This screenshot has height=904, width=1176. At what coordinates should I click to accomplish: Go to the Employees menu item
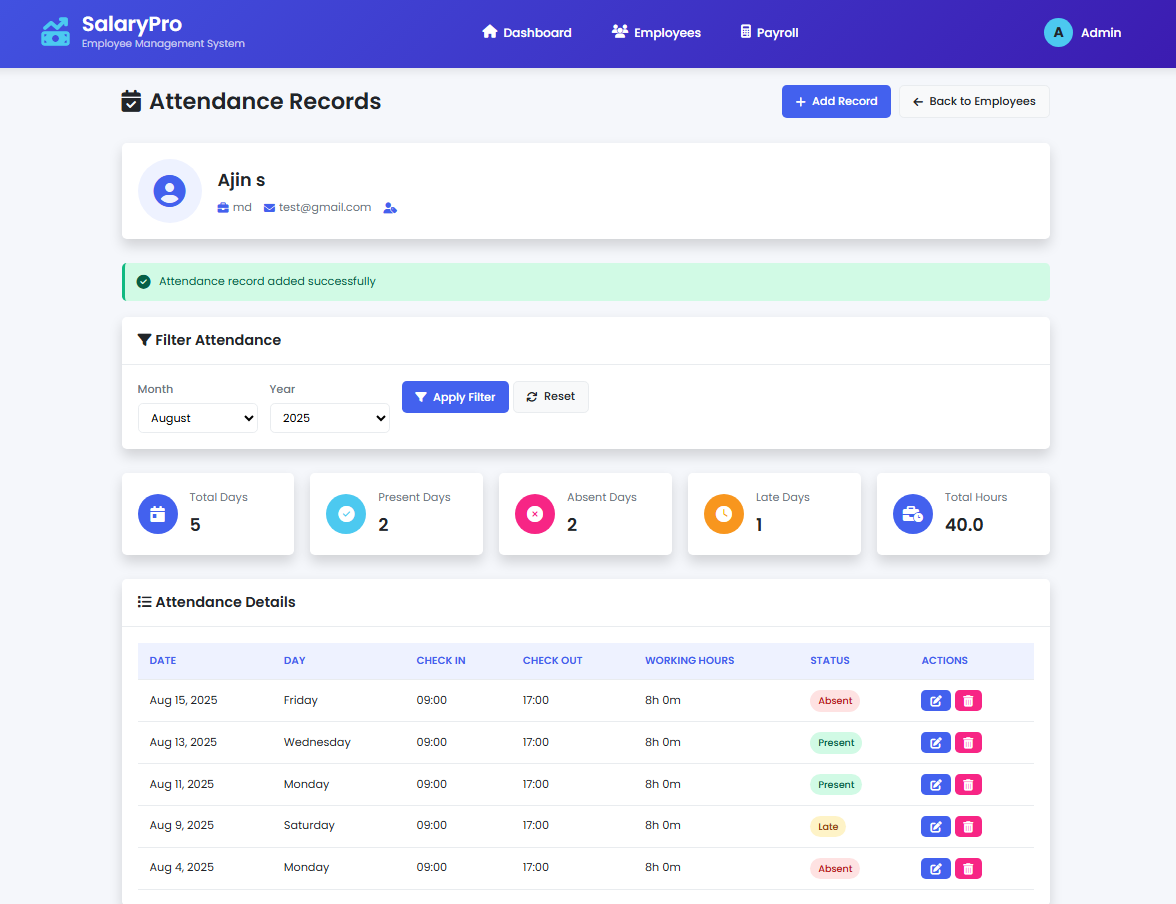point(656,33)
